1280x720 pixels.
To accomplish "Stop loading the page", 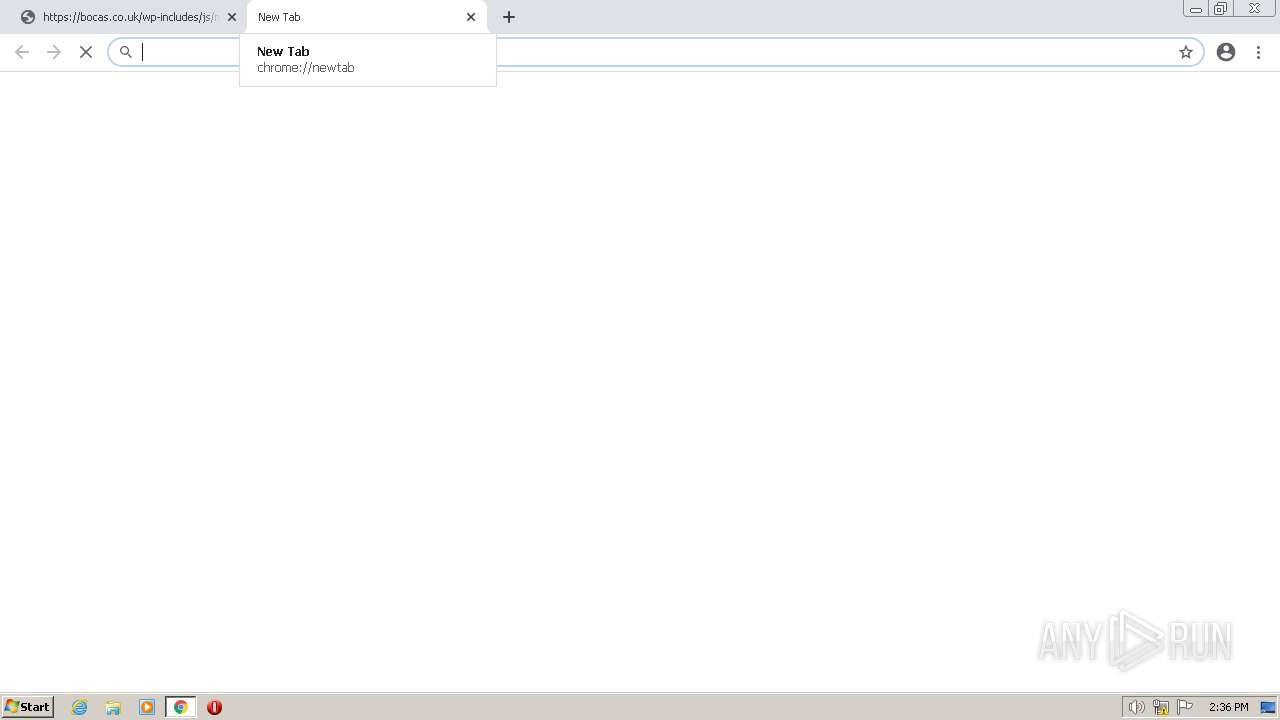I will pos(86,52).
